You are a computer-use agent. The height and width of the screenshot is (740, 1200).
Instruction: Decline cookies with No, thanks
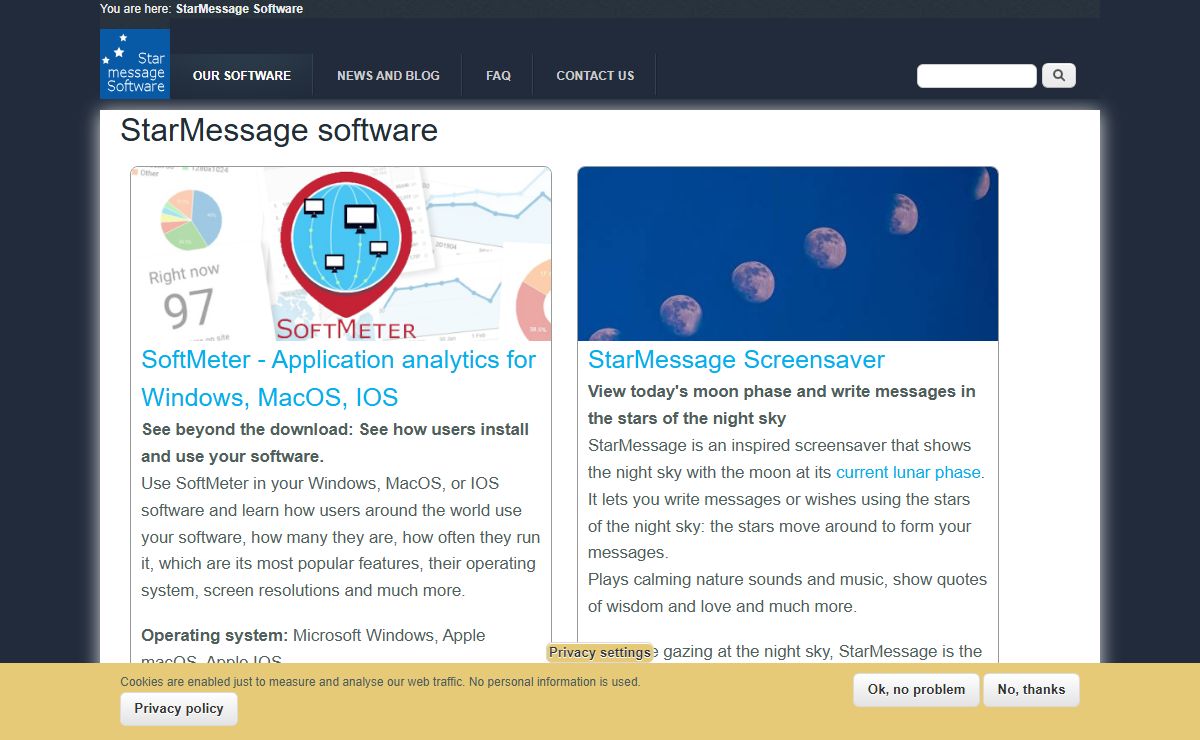(1031, 690)
